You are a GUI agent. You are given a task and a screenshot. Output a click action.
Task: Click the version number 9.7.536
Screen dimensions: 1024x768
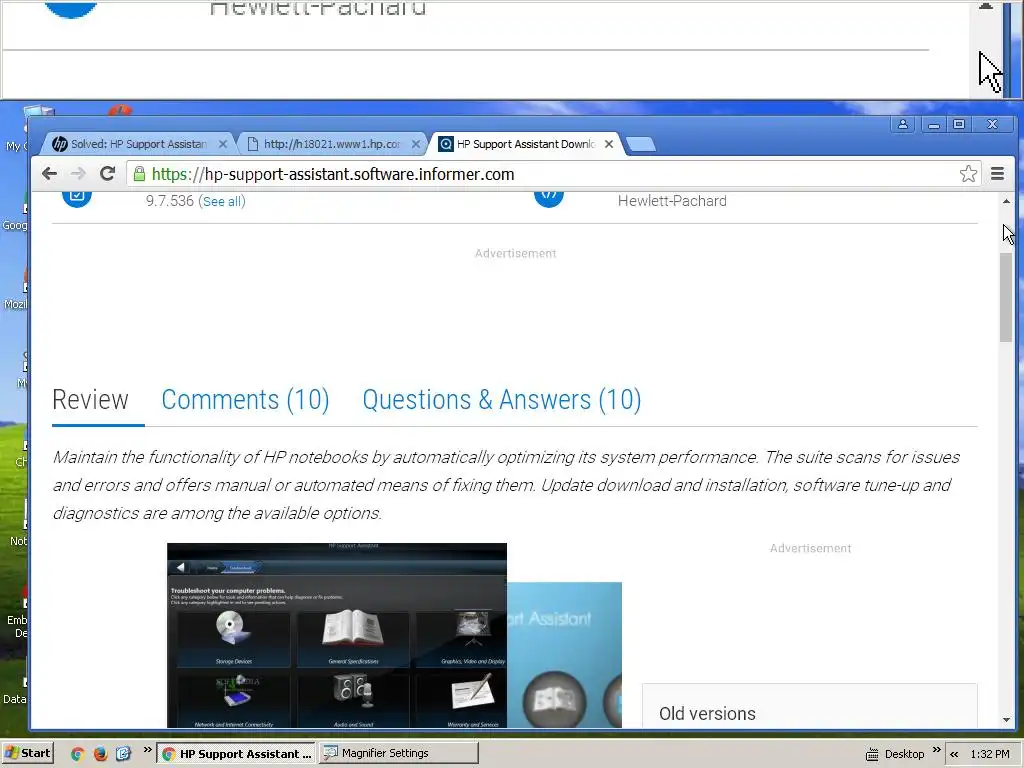pos(170,201)
